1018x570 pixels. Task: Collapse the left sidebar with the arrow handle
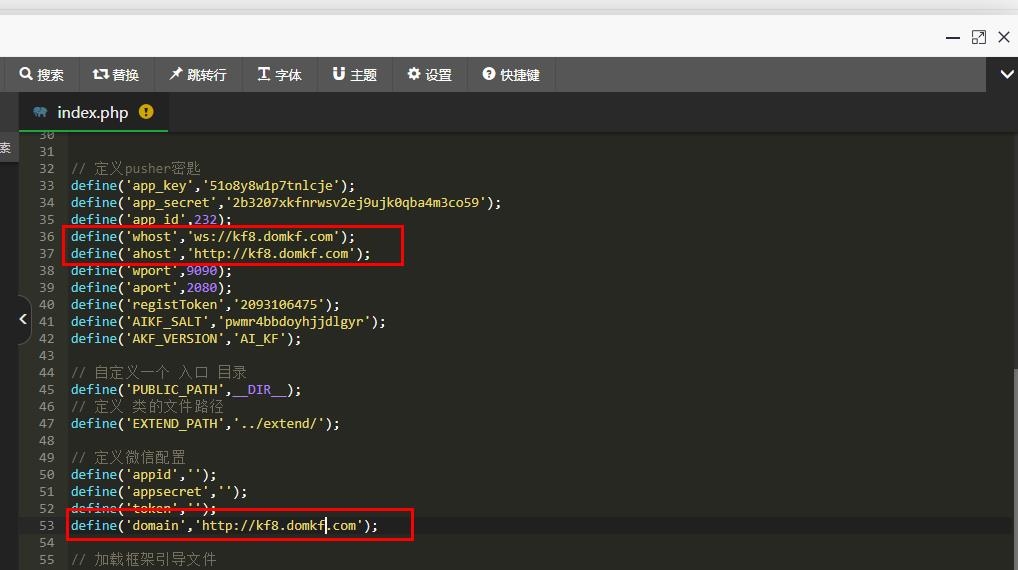(22, 319)
